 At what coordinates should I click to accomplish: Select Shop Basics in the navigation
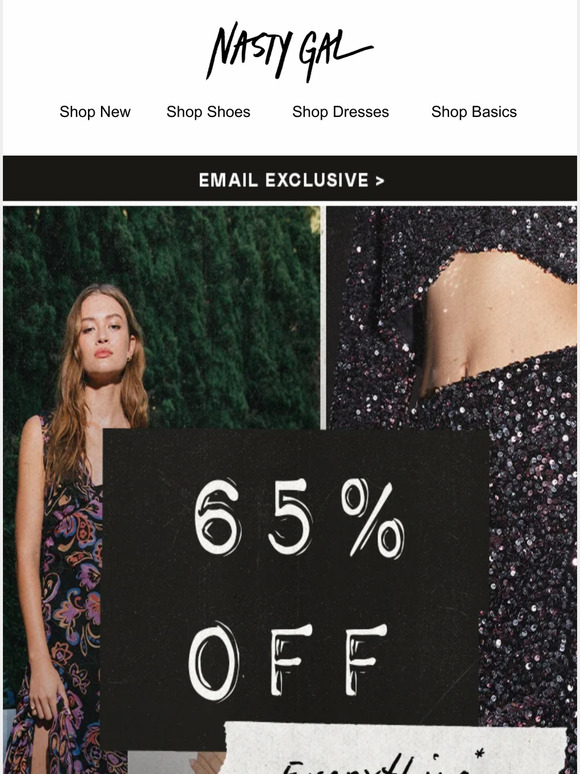(x=474, y=112)
